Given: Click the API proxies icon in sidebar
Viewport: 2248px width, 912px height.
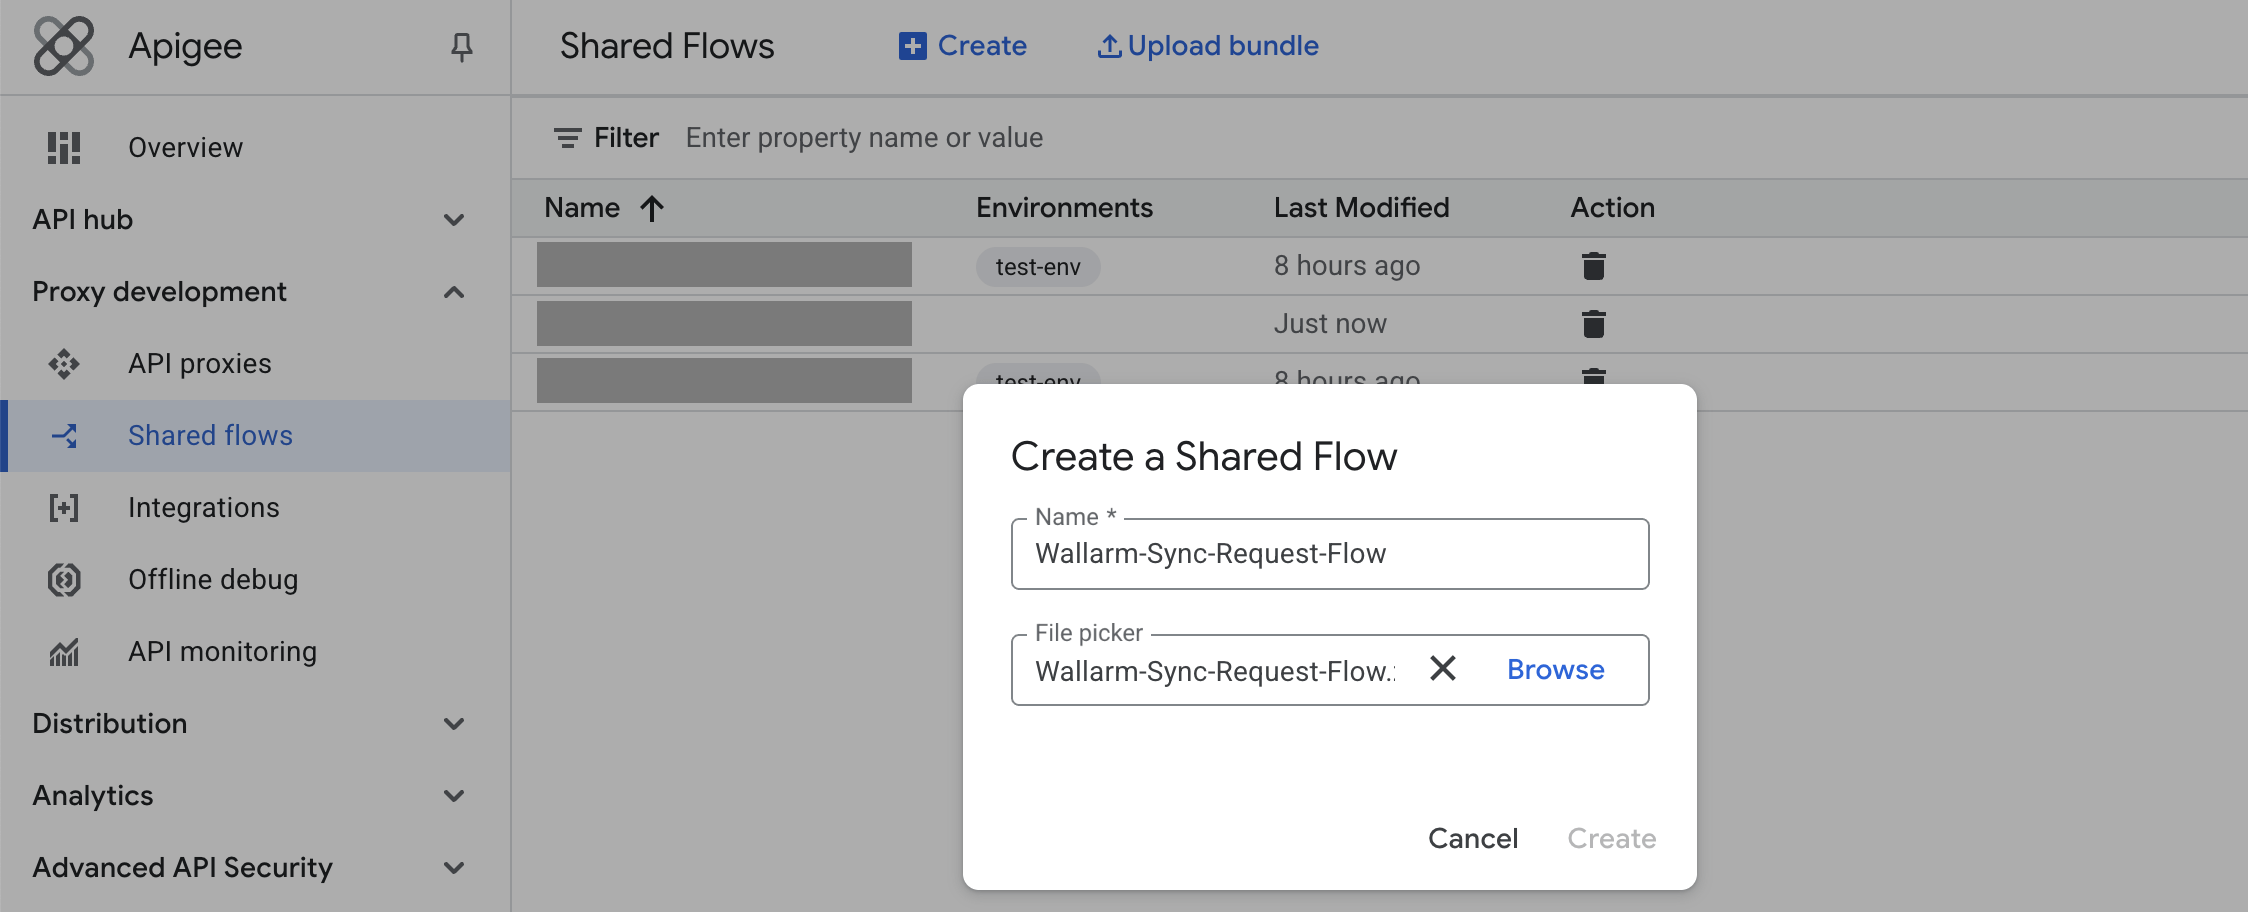Looking at the screenshot, I should 64,364.
